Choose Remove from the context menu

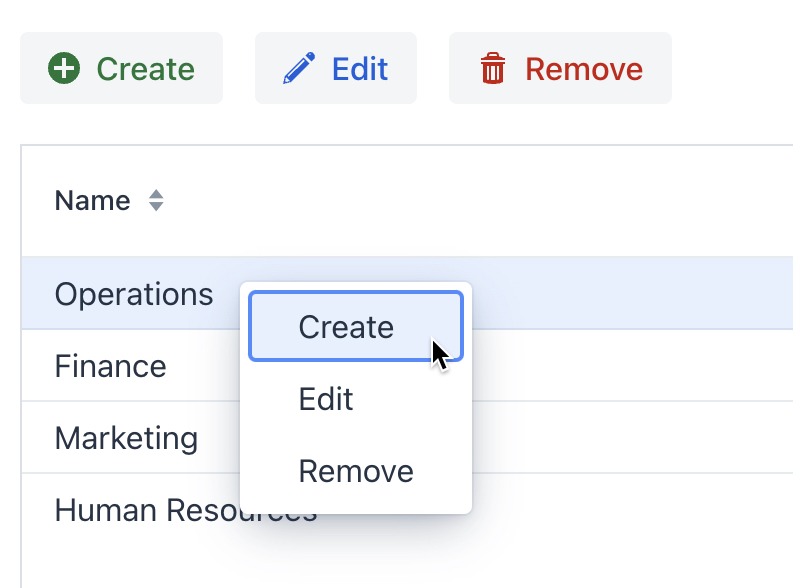click(x=356, y=471)
